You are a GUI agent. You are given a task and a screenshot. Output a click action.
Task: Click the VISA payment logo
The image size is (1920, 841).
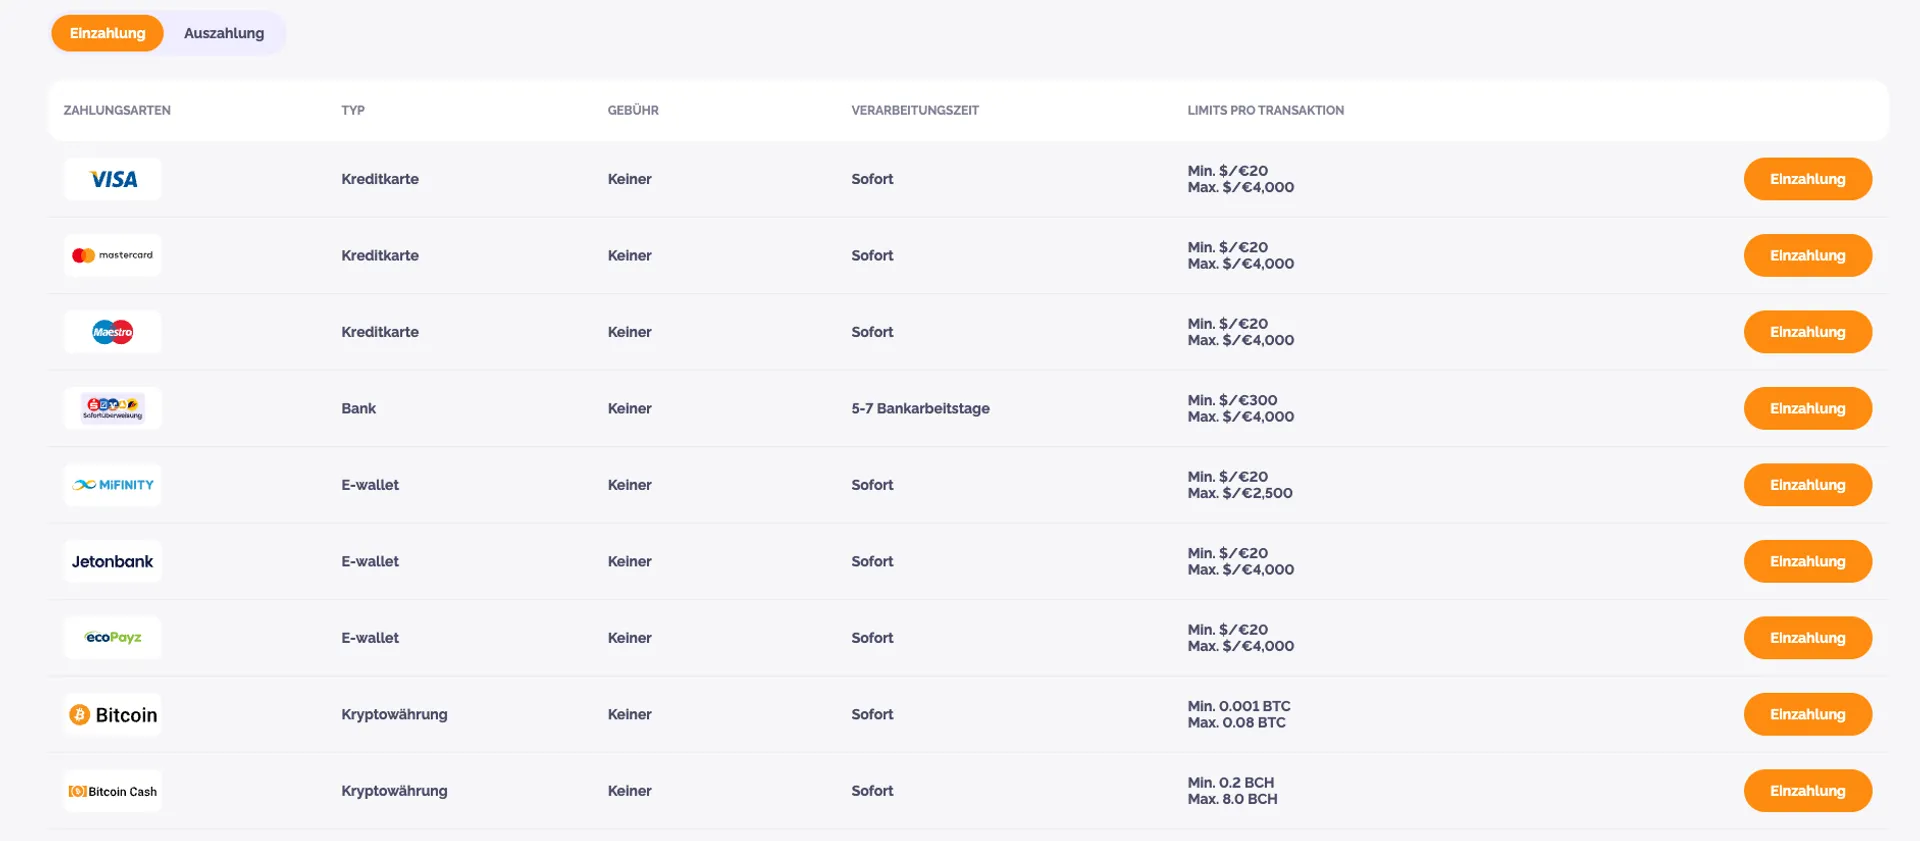(113, 179)
